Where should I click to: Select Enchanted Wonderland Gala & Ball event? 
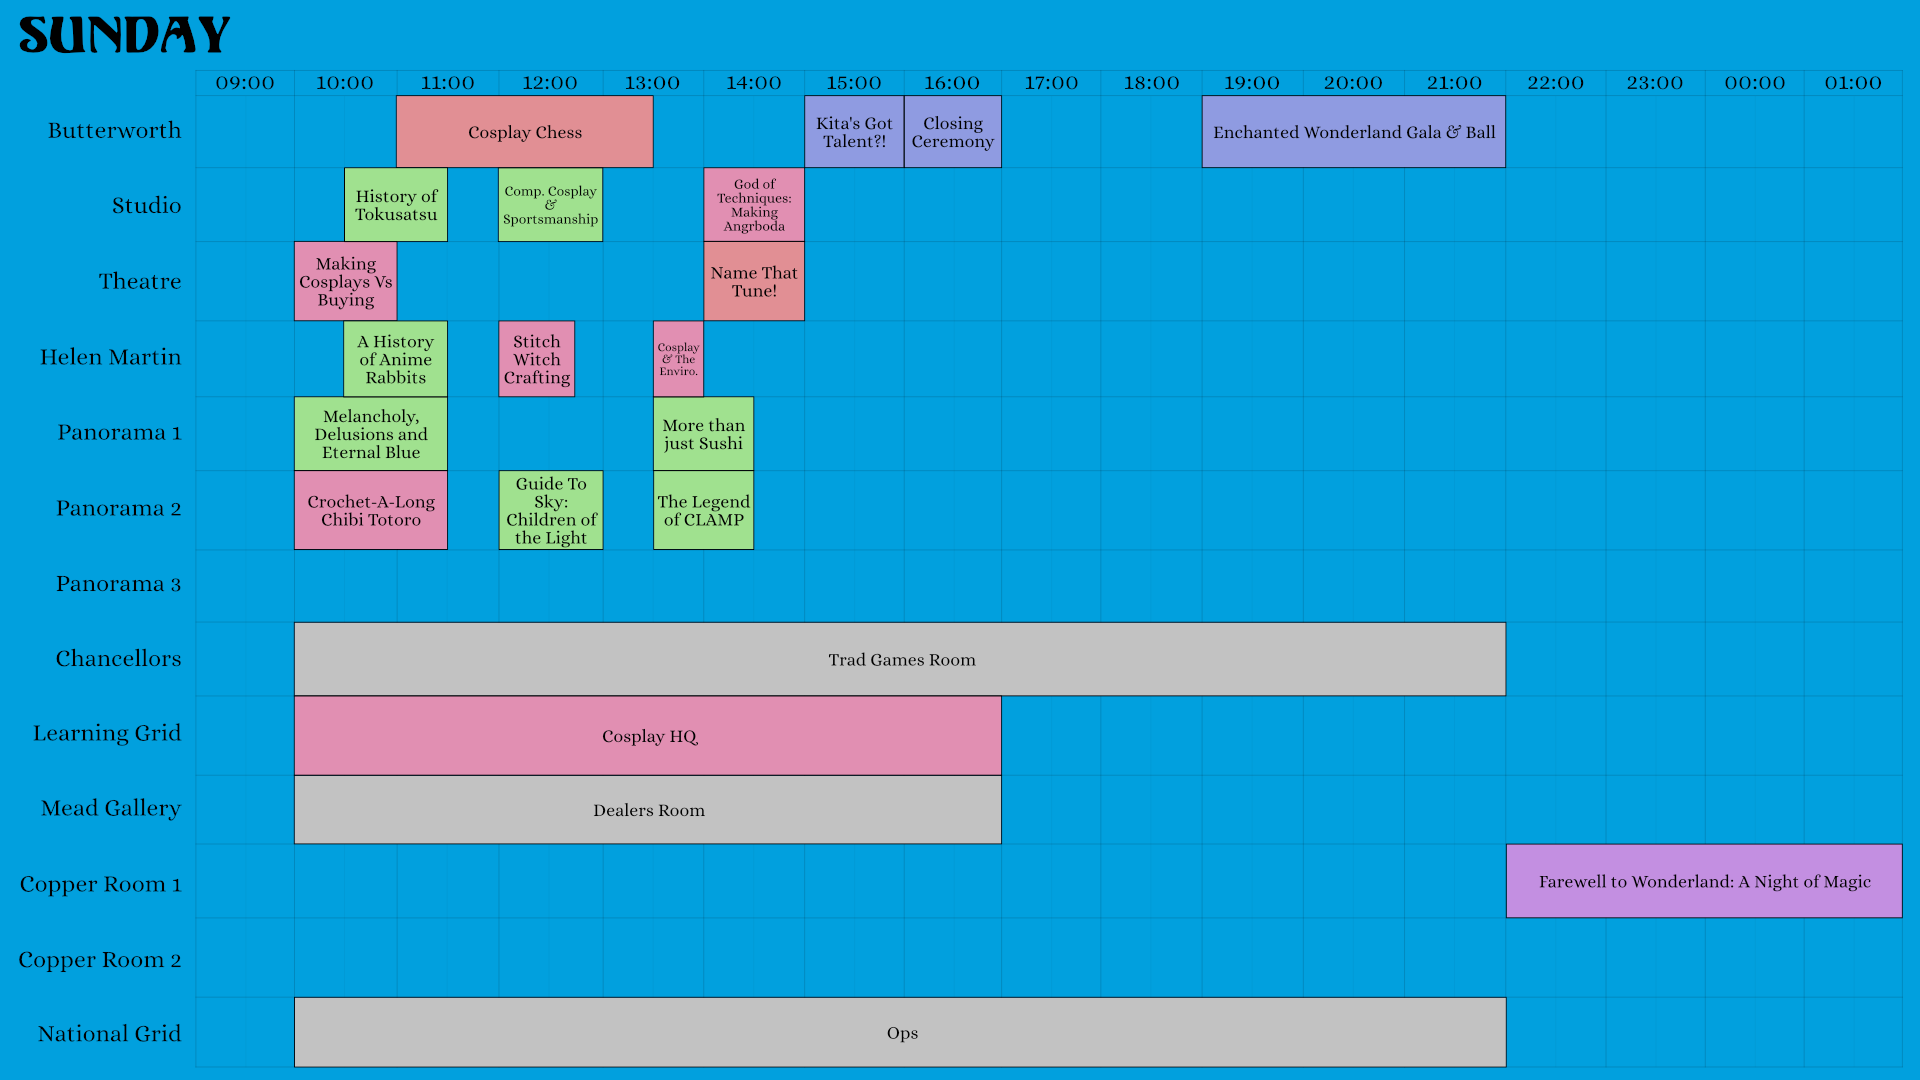pos(1354,132)
